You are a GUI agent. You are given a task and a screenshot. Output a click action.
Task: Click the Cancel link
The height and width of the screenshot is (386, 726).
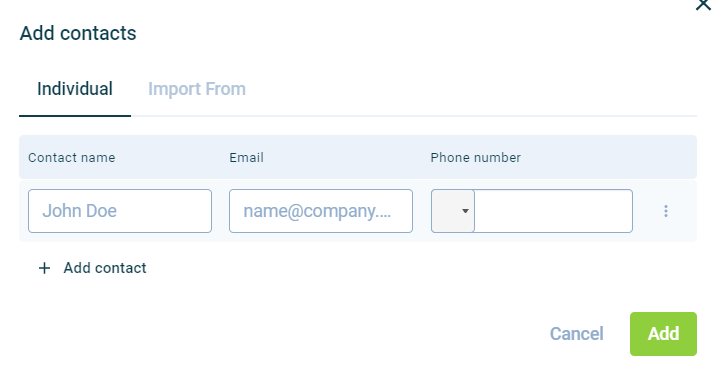pyautogui.click(x=576, y=334)
